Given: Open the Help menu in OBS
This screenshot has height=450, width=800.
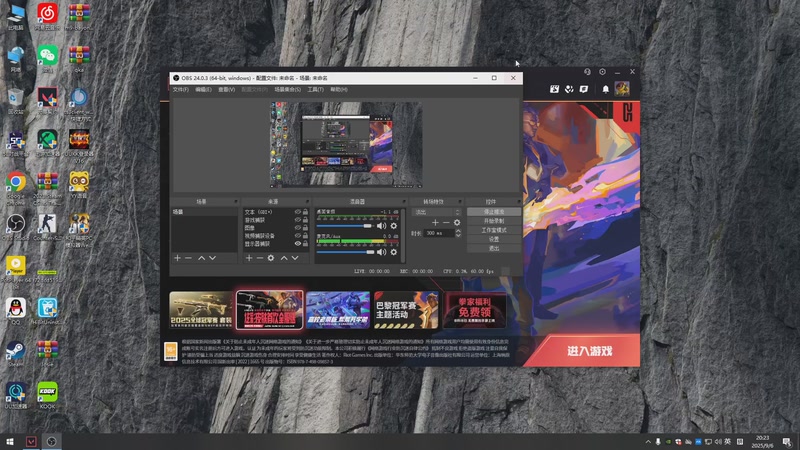Looking at the screenshot, I should pos(339,90).
